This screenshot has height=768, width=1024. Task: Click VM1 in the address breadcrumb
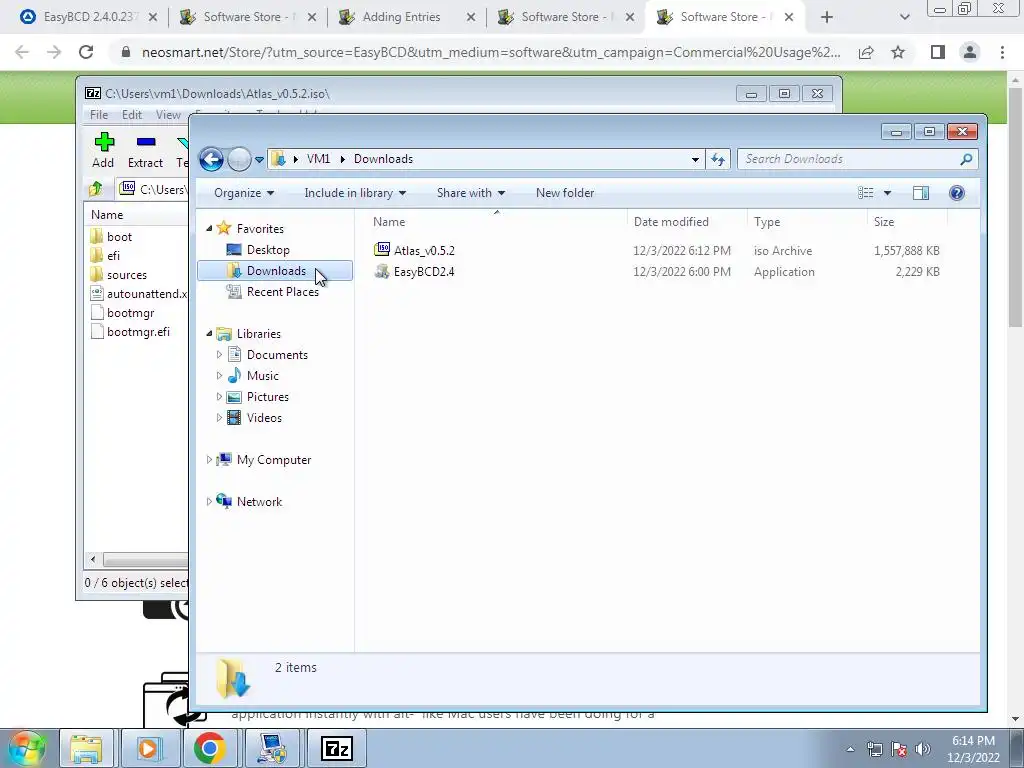(318, 159)
